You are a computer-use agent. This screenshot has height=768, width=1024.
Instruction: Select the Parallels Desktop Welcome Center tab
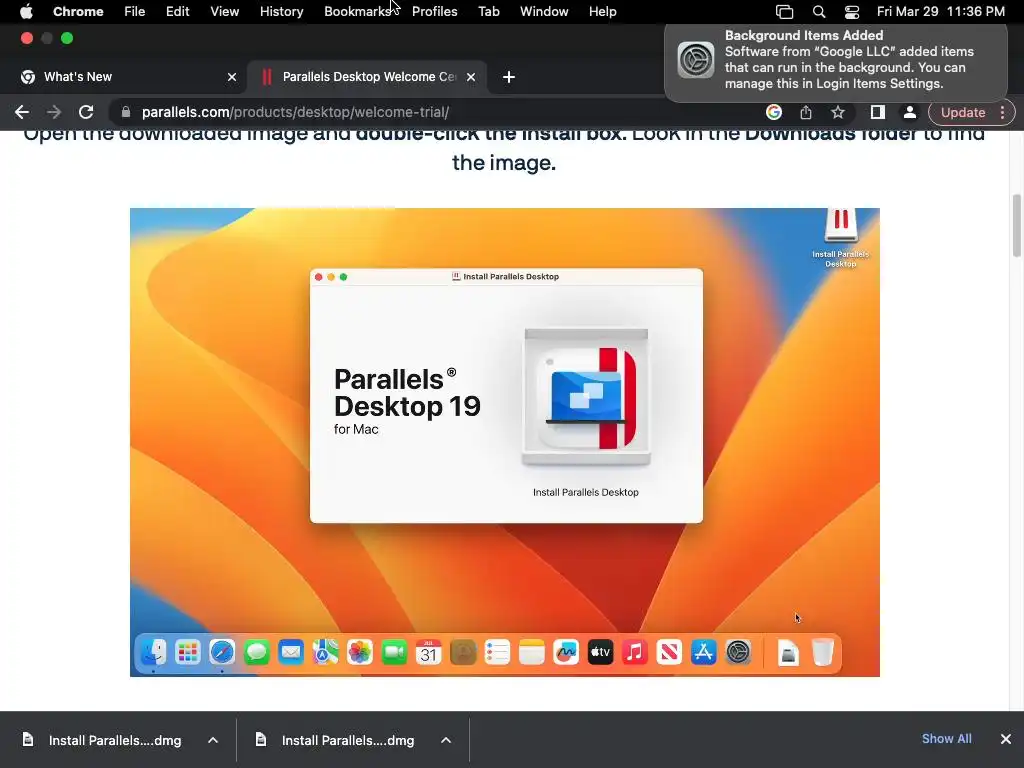pos(367,77)
